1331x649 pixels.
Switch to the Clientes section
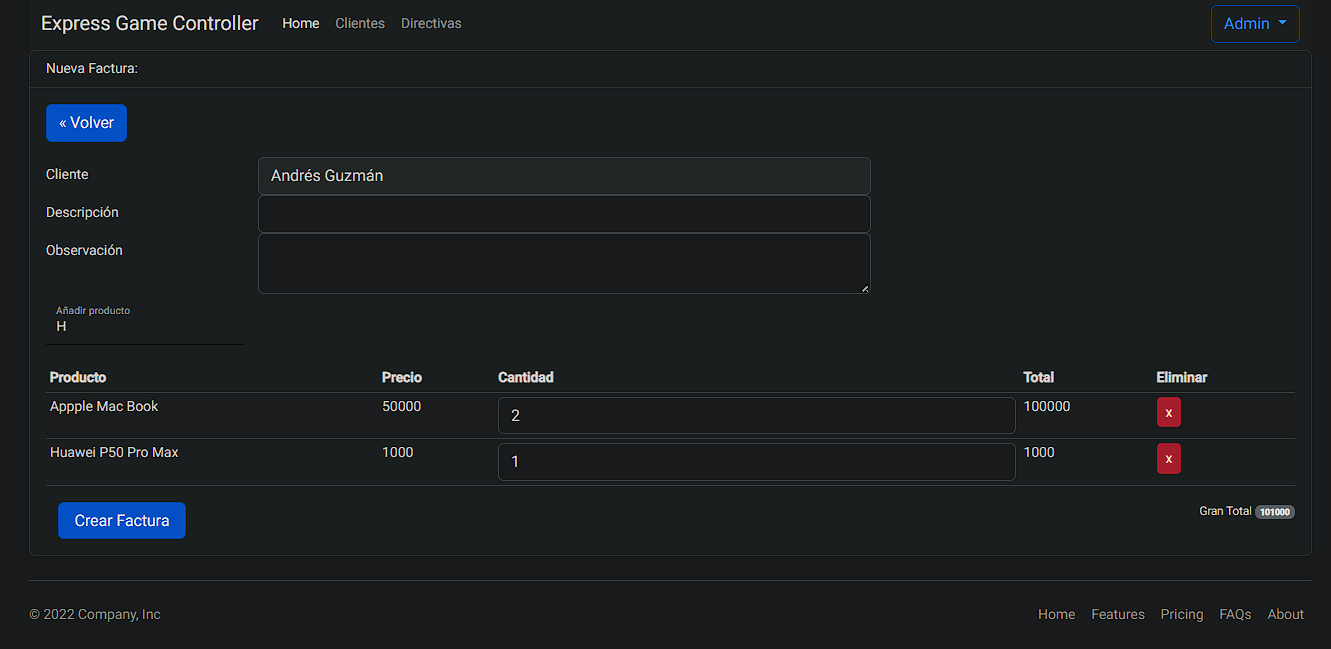coord(359,23)
